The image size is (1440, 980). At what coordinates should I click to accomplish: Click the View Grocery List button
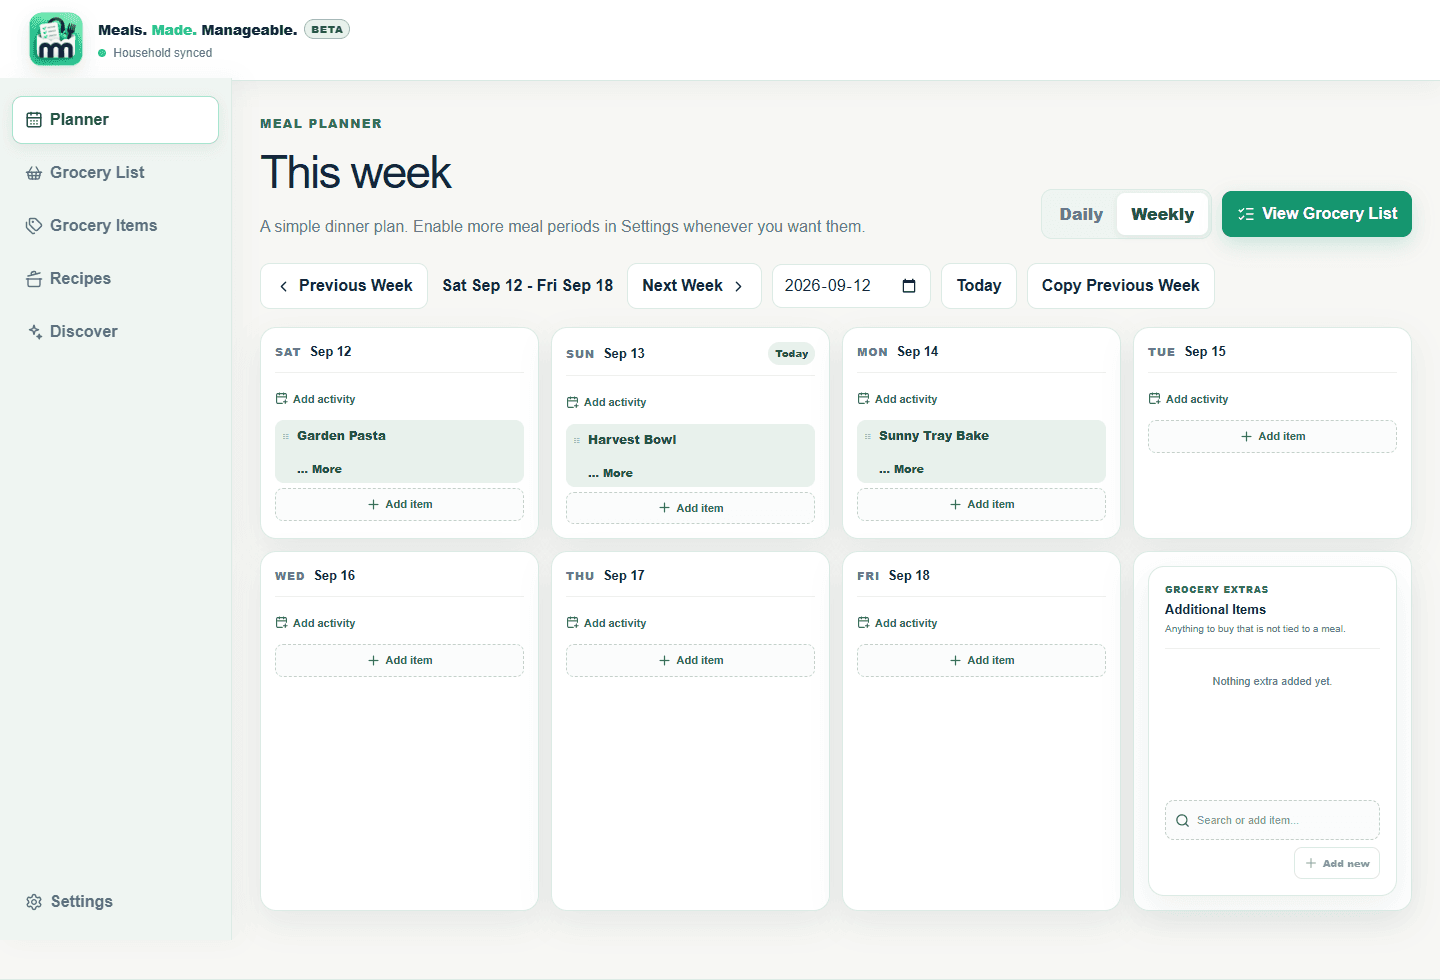pos(1316,214)
